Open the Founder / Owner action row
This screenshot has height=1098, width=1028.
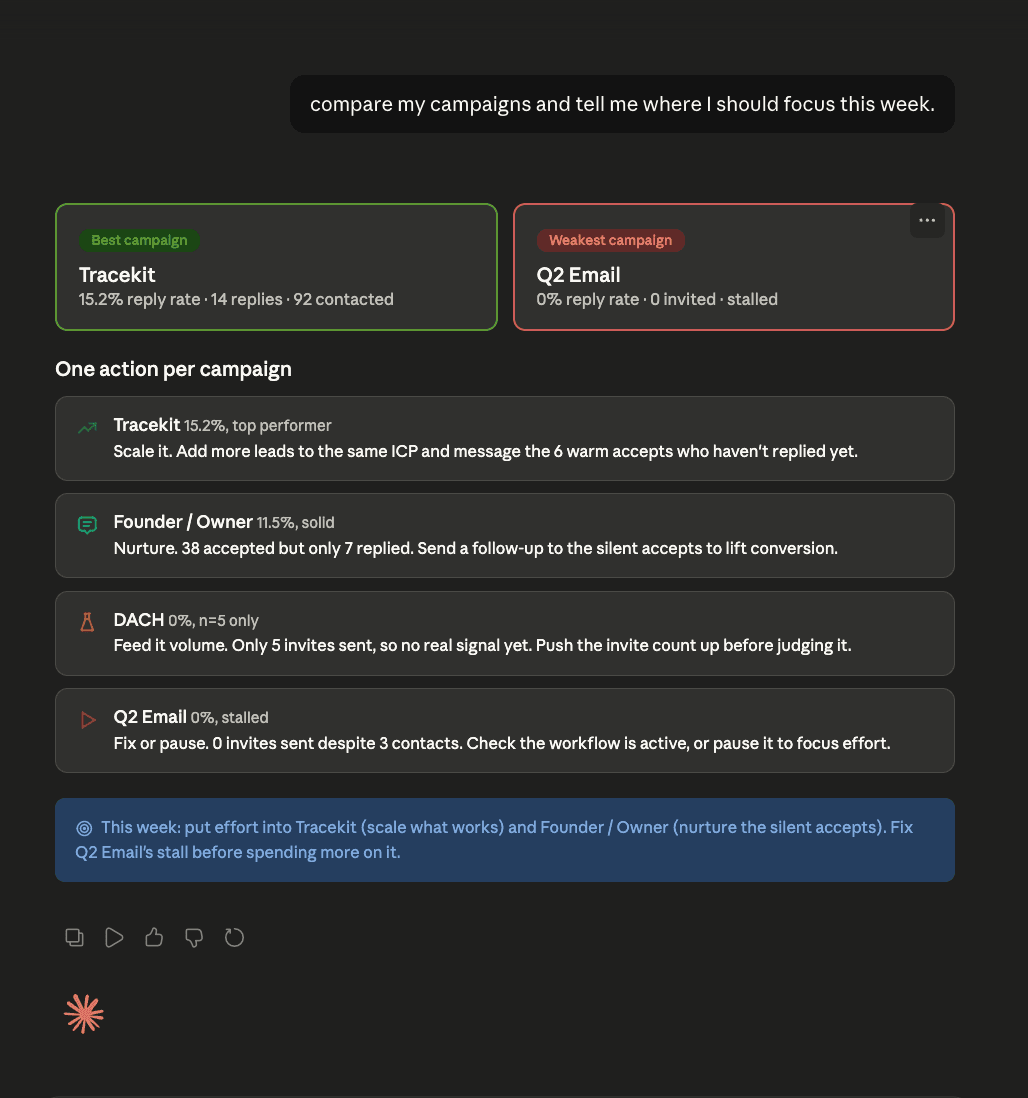coord(505,536)
